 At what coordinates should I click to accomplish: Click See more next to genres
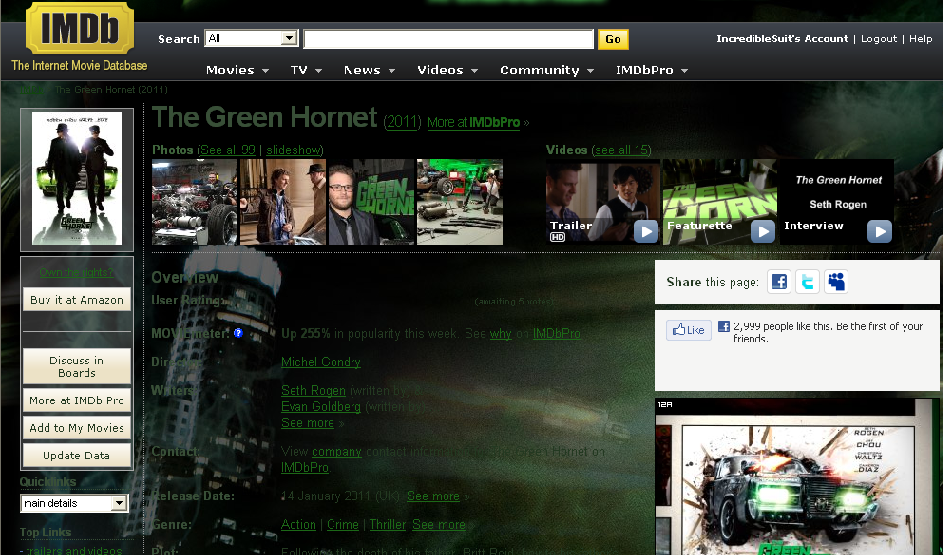click(x=439, y=524)
